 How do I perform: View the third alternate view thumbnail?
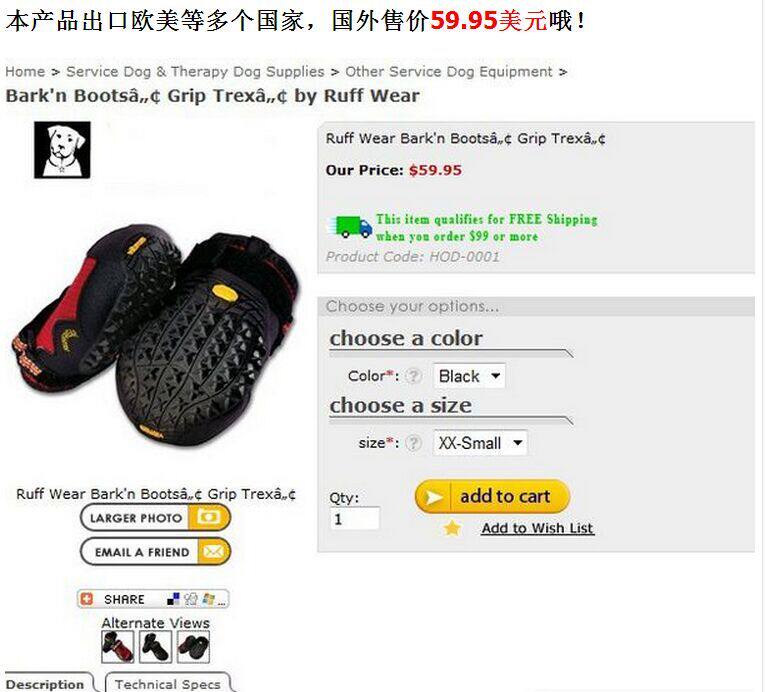[193, 647]
